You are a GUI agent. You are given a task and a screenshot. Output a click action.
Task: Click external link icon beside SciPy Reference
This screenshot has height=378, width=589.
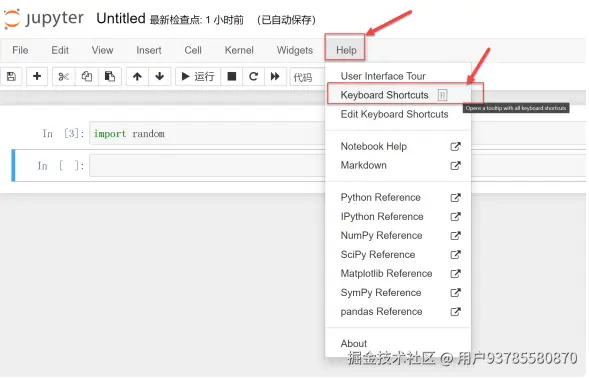coord(455,254)
